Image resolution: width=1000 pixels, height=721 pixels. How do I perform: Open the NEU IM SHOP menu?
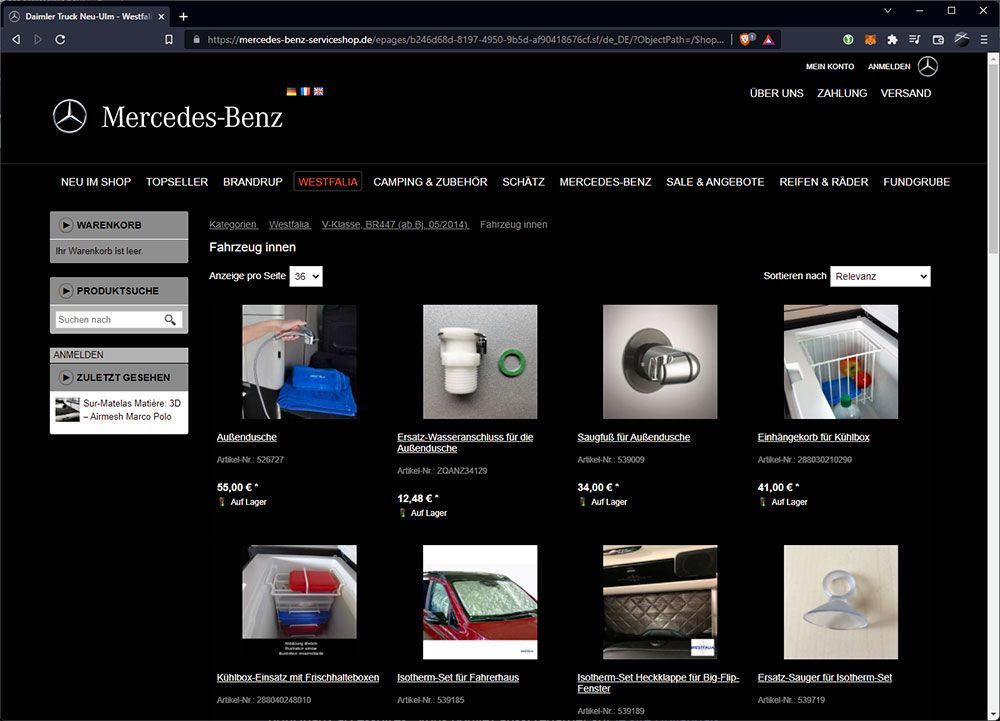pyautogui.click(x=96, y=182)
